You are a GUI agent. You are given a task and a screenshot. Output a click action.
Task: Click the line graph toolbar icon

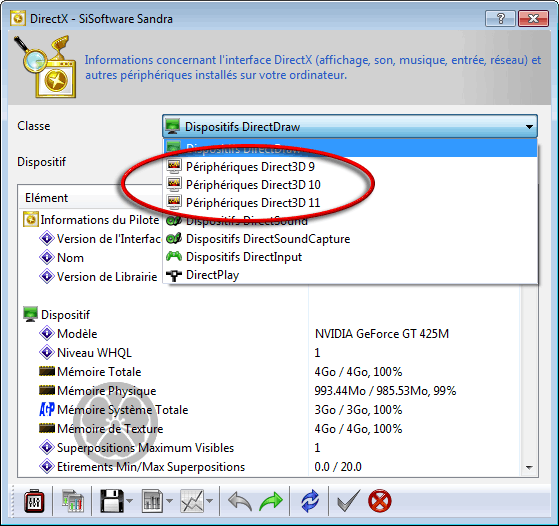click(192, 501)
